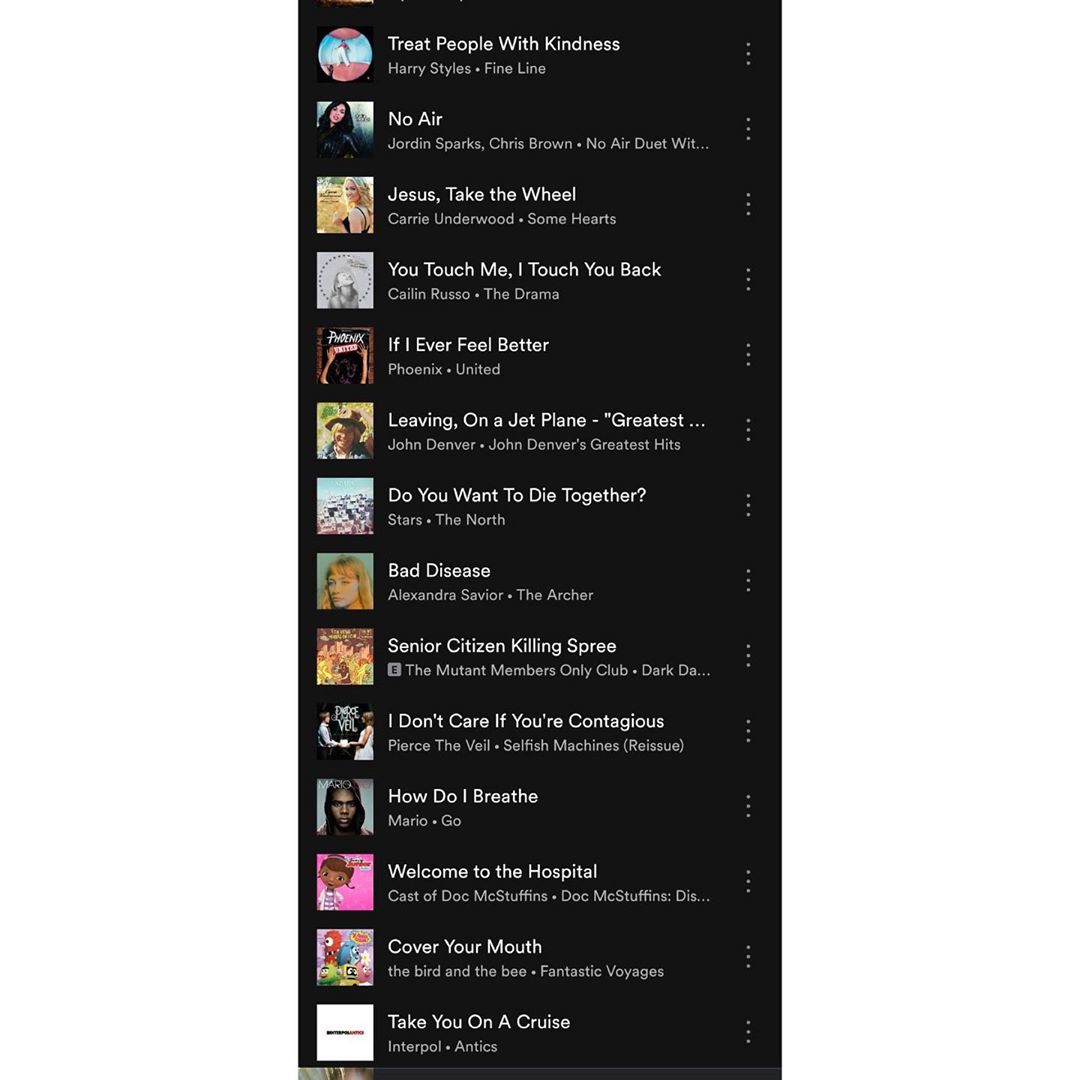Play Leaving, On a Jet Plane track
1080x1080 pixels.
tap(539, 431)
